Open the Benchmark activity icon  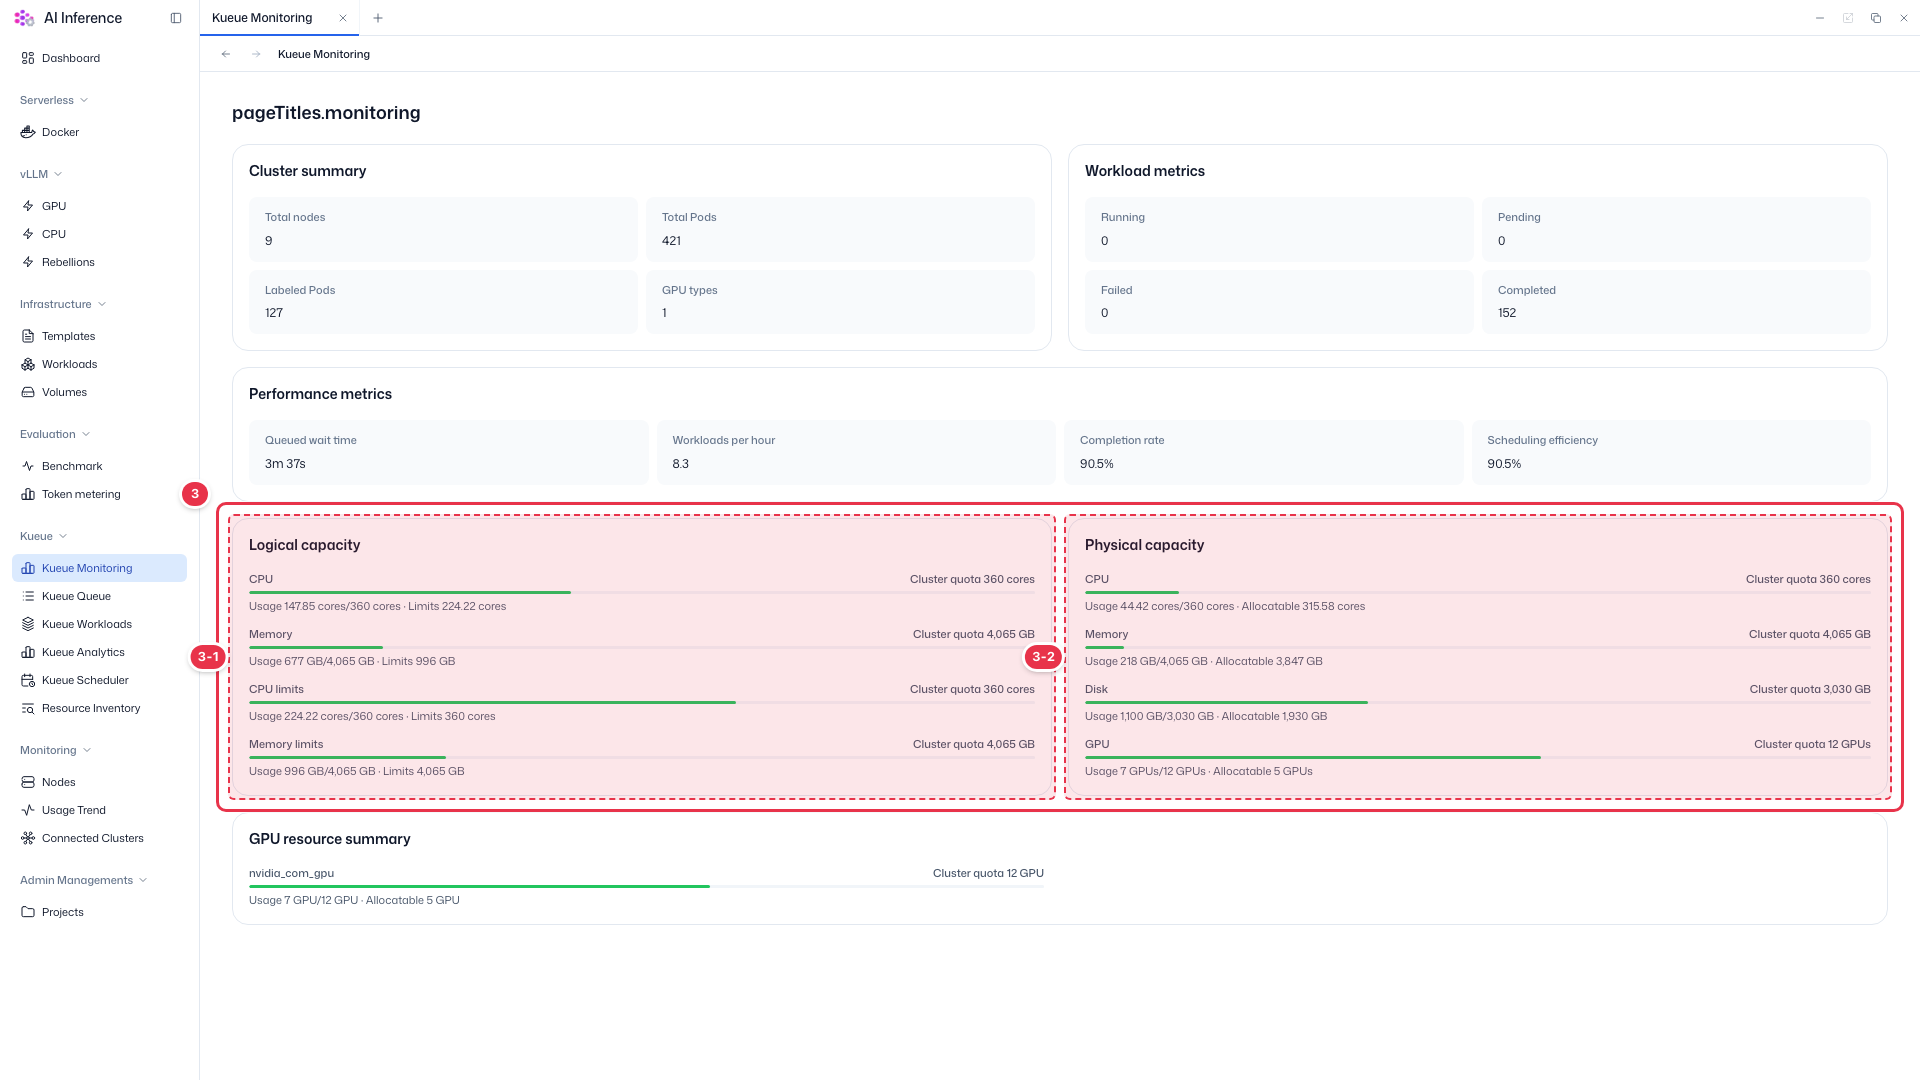tap(28, 466)
